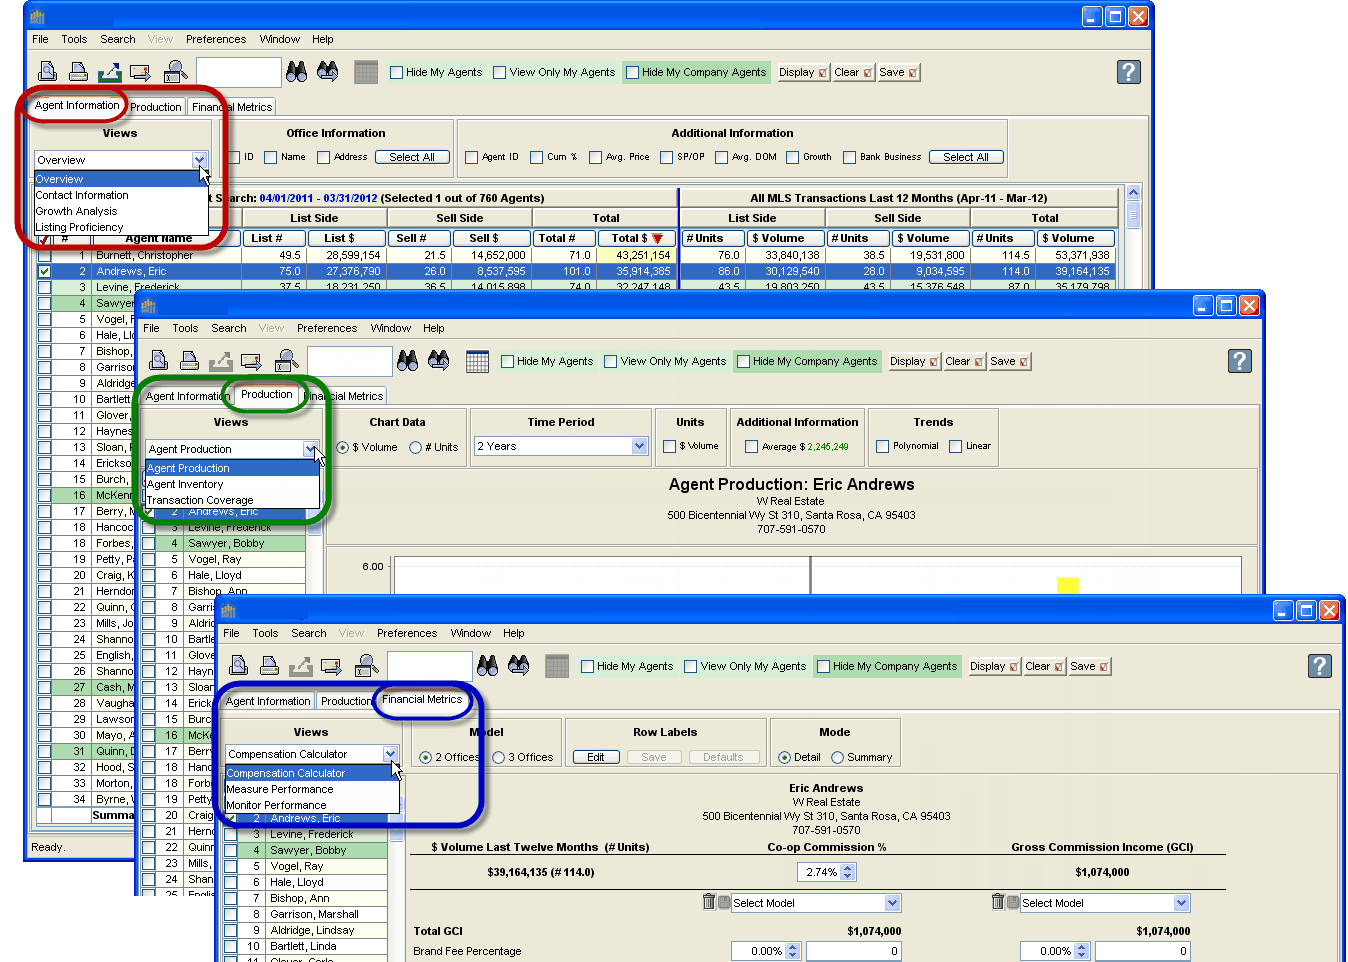Toggle Hide My Agents in Agent Information window
This screenshot has height=962, width=1348.
click(397, 72)
